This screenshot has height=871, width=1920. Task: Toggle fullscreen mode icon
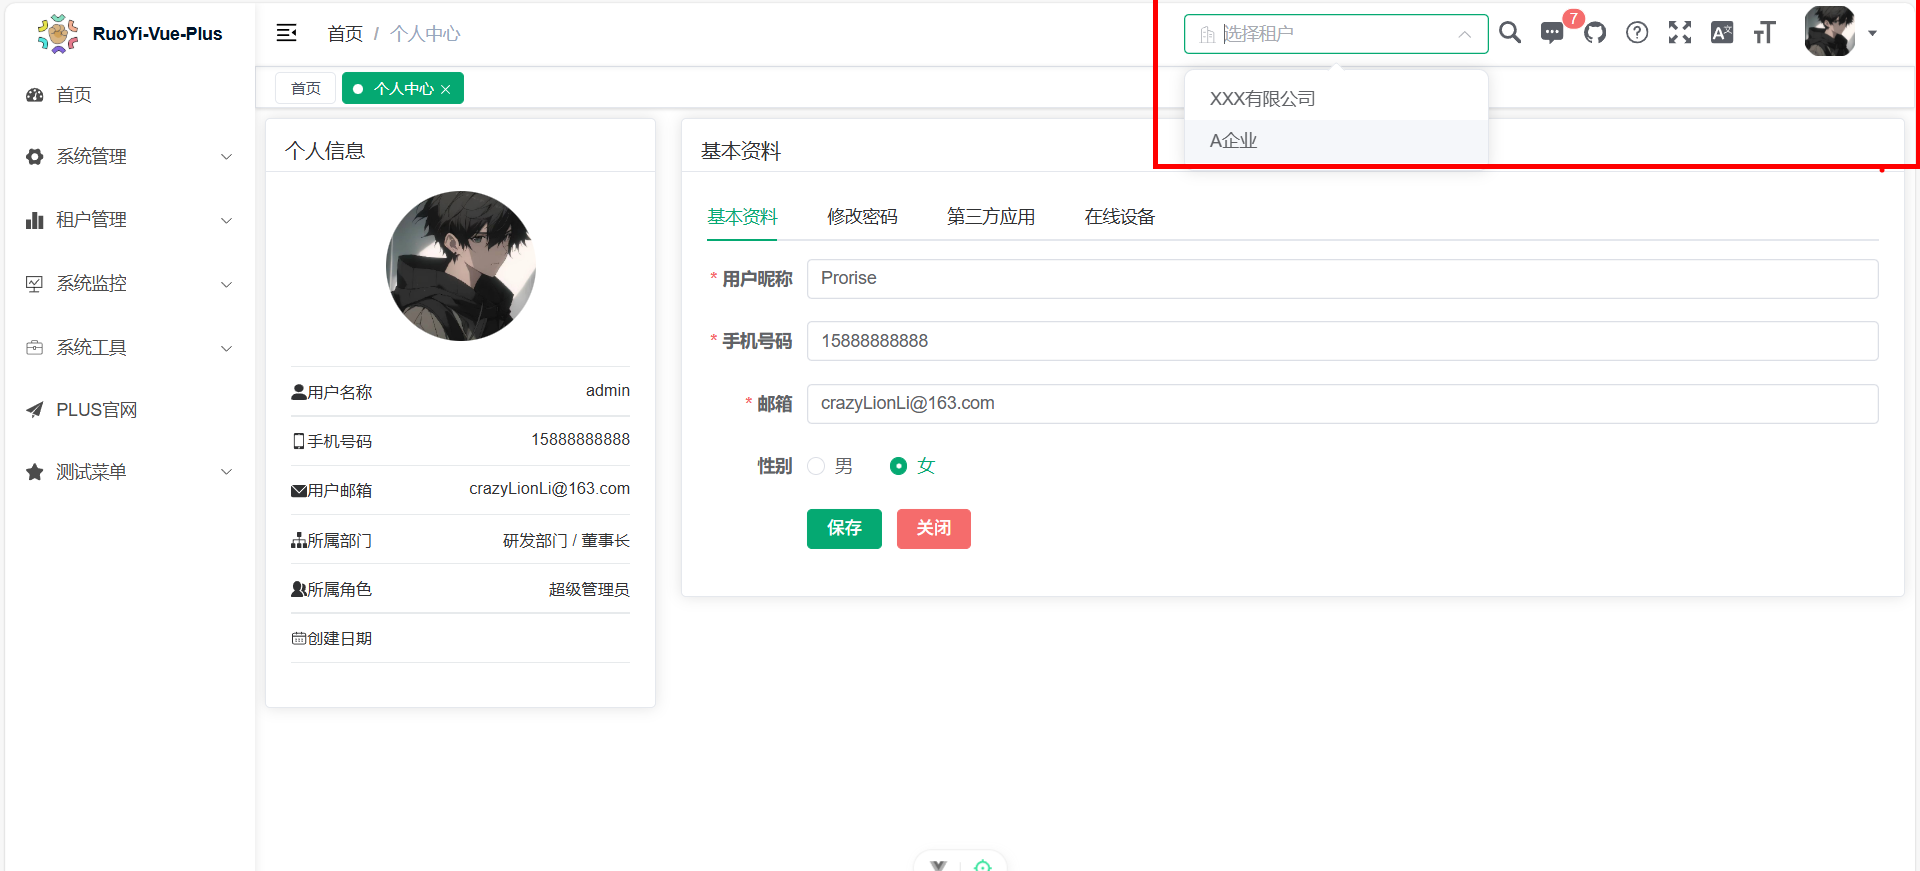(x=1680, y=33)
